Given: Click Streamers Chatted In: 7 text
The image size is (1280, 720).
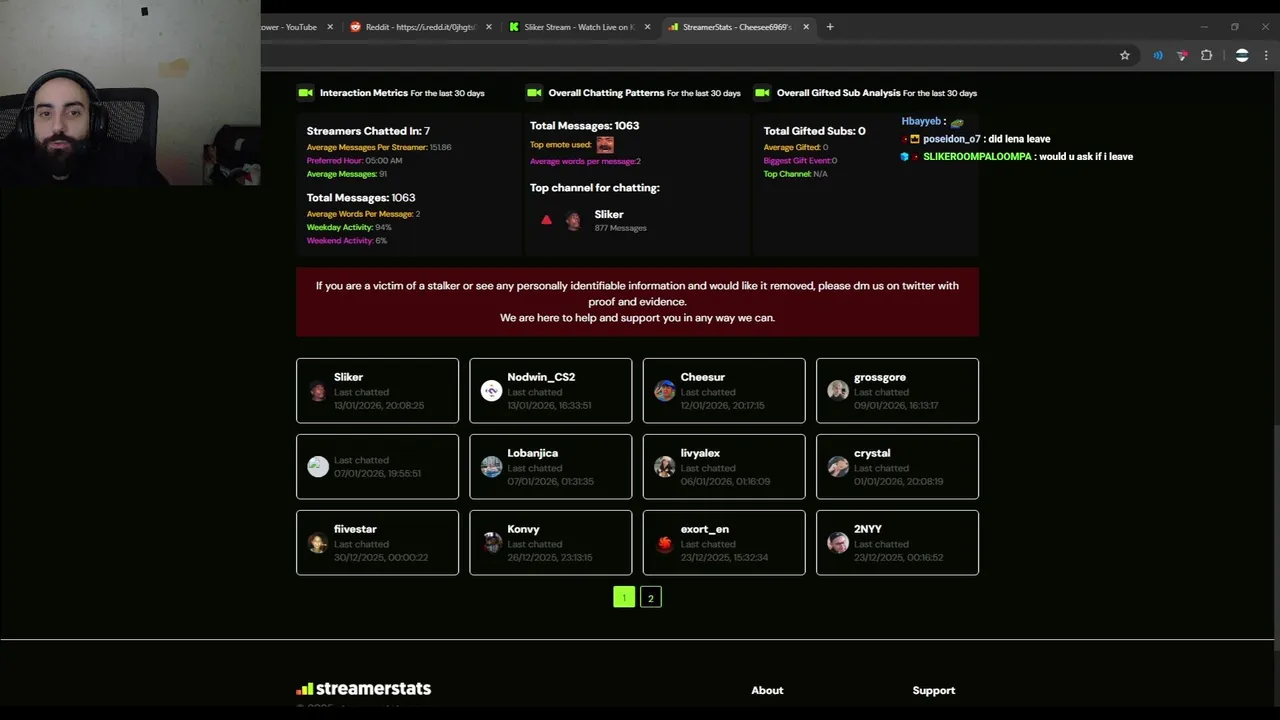Looking at the screenshot, I should coord(368,131).
